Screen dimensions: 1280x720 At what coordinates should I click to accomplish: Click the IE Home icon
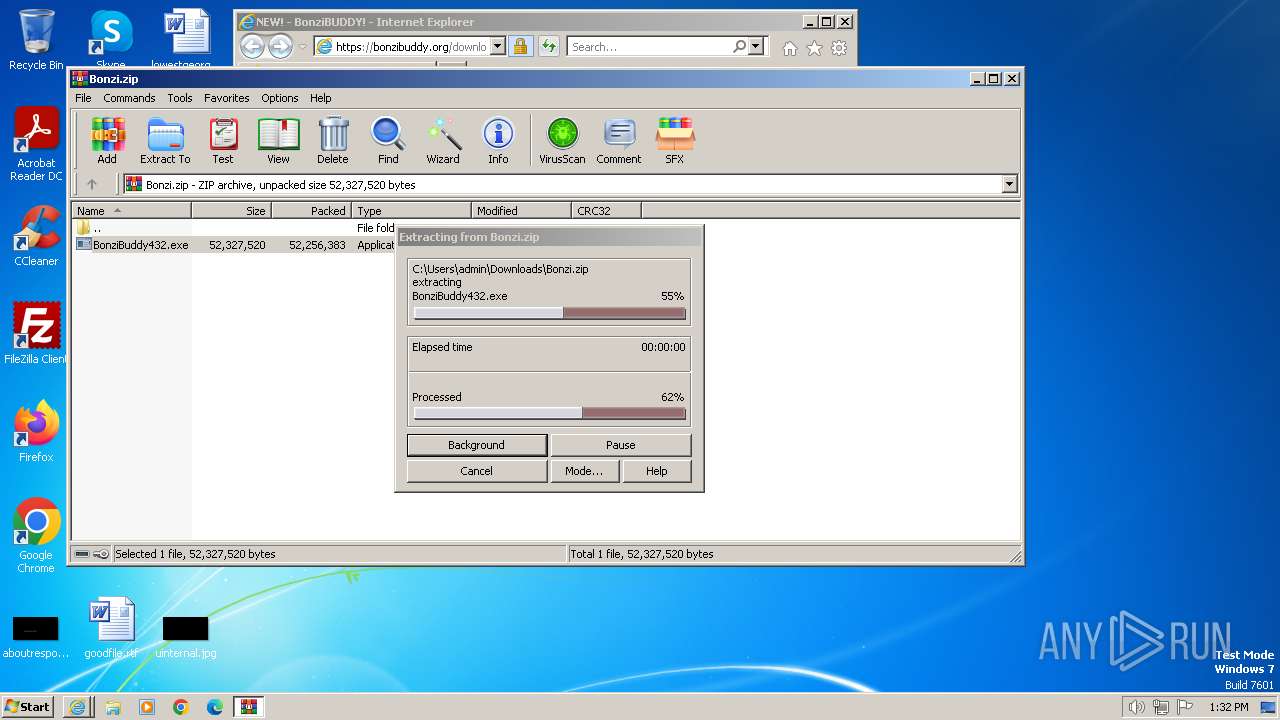coord(790,48)
